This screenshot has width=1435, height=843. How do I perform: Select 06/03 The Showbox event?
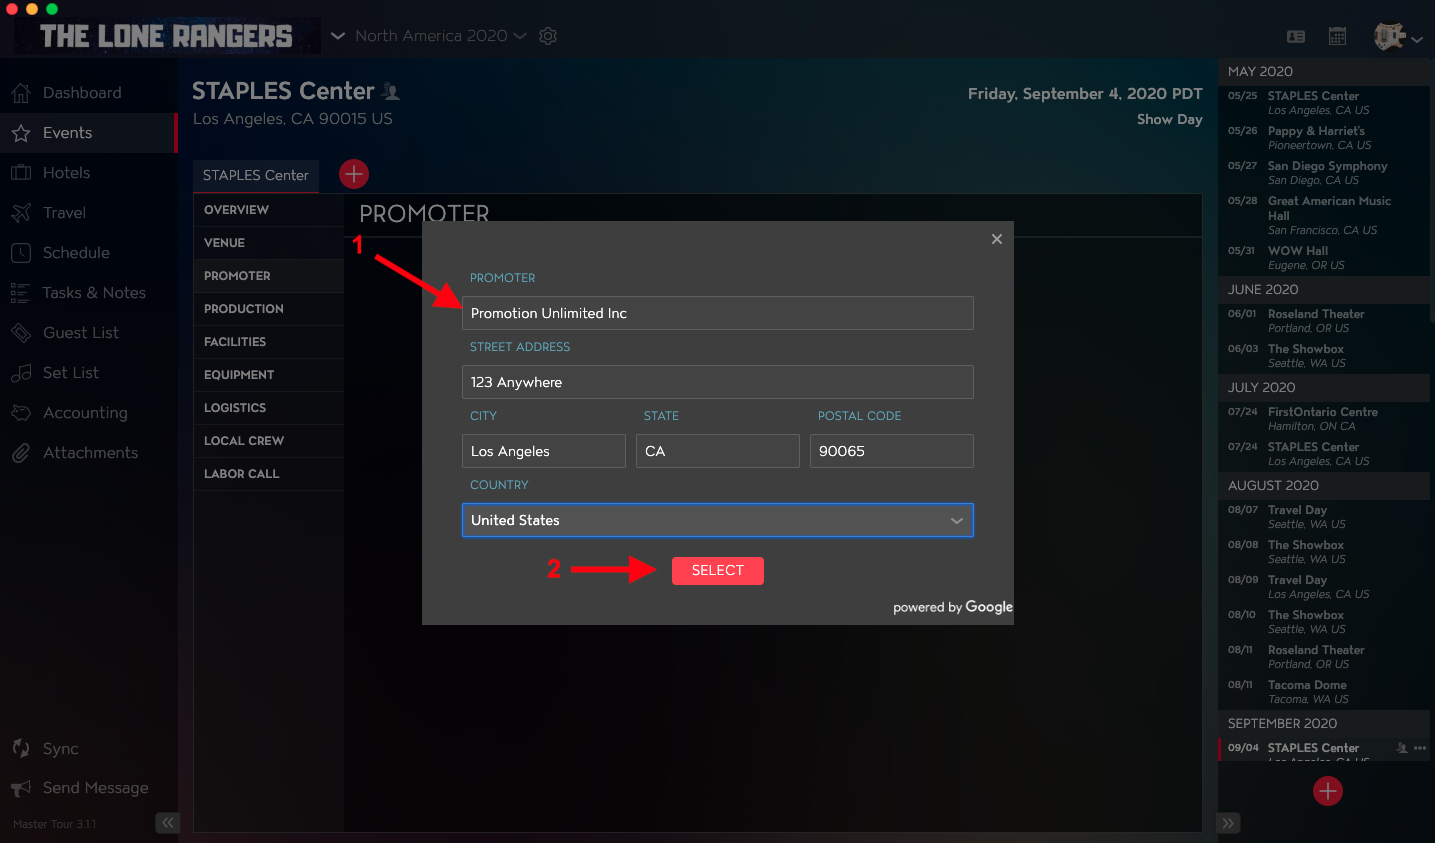pyautogui.click(x=1324, y=356)
